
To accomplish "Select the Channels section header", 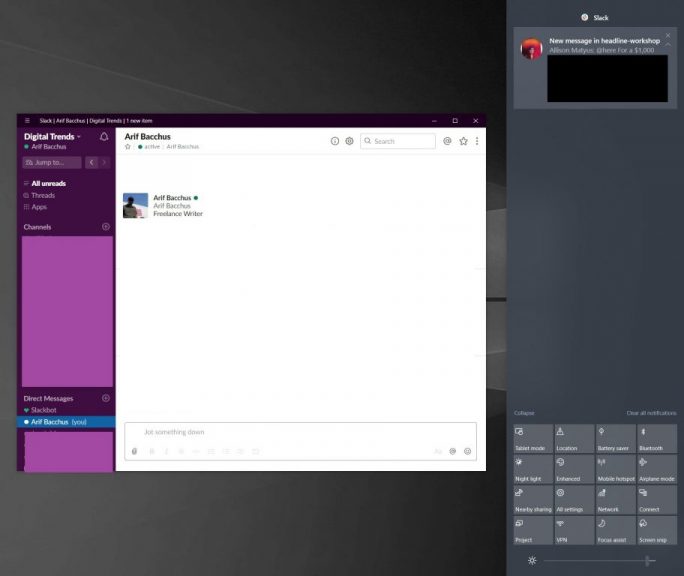I will click(37, 227).
